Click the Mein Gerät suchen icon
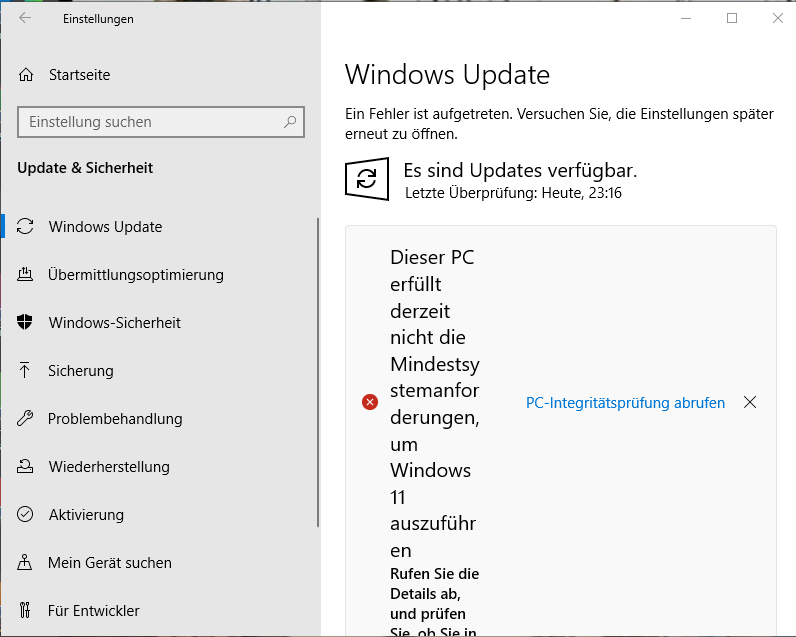Image resolution: width=796 pixels, height=637 pixels. click(x=24, y=562)
